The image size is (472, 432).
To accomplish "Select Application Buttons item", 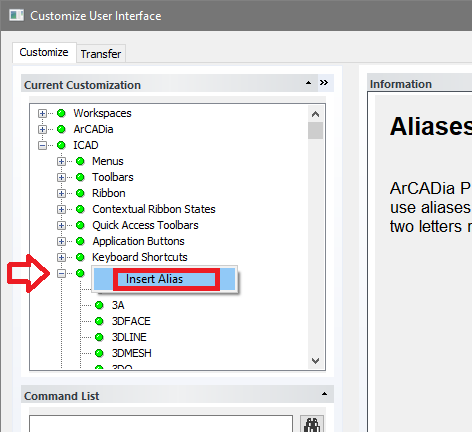I will tap(138, 241).
